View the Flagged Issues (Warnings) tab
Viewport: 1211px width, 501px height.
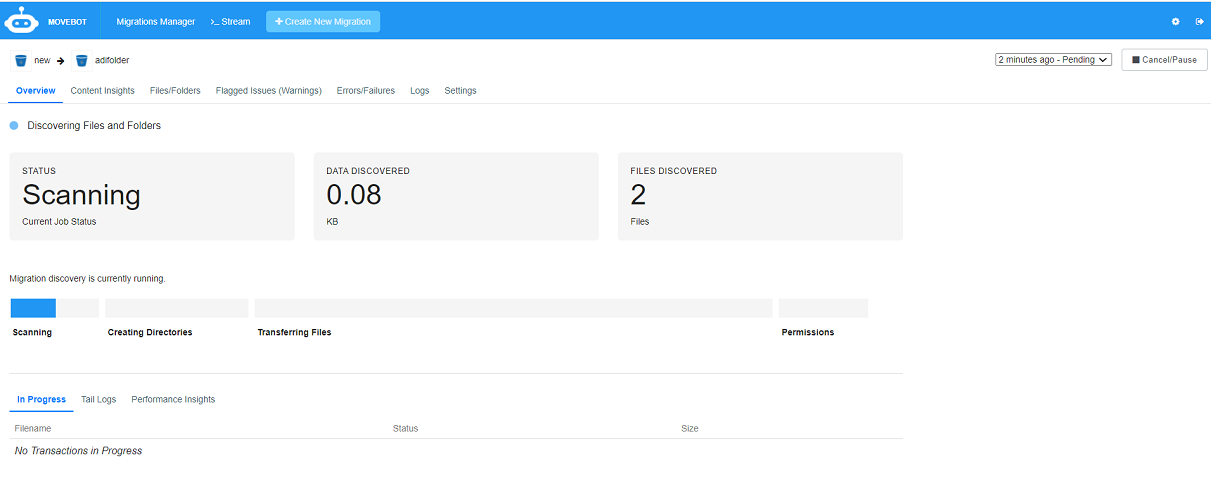[268, 91]
